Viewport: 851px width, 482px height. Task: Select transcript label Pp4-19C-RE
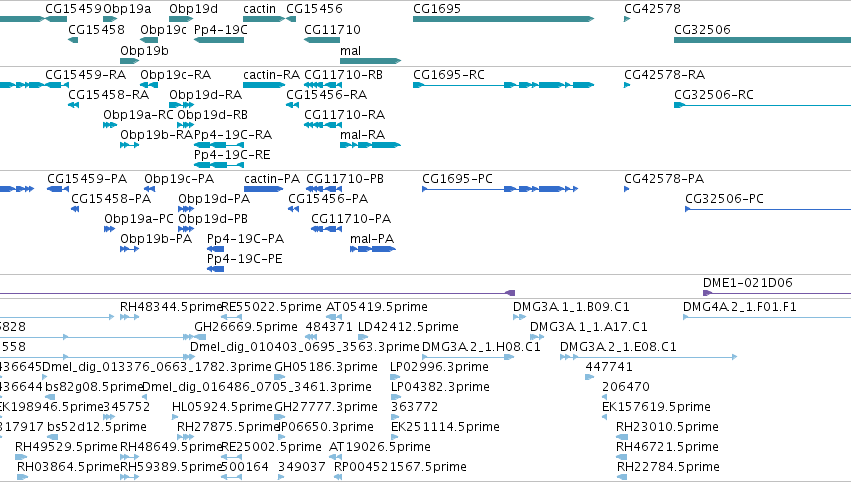(x=232, y=154)
